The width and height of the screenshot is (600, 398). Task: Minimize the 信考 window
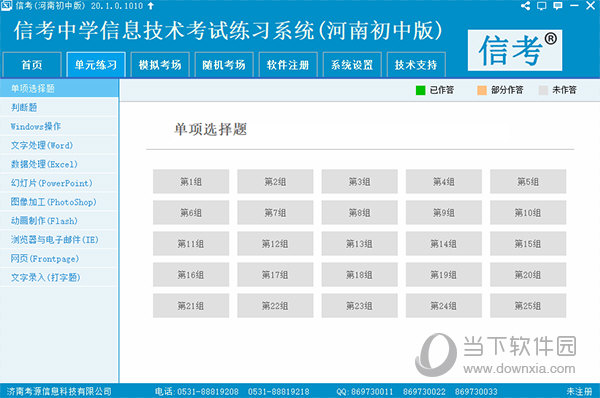coord(574,6)
